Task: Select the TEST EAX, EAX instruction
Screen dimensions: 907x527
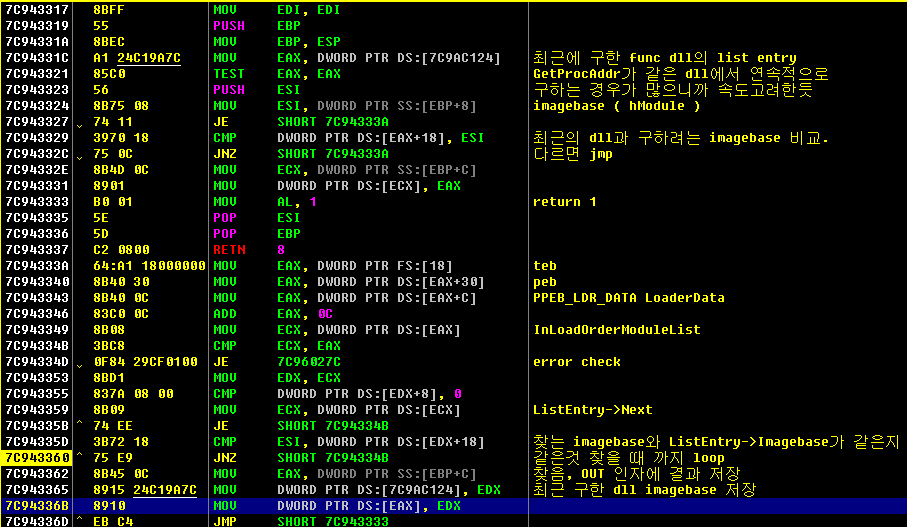Action: tap(277, 74)
